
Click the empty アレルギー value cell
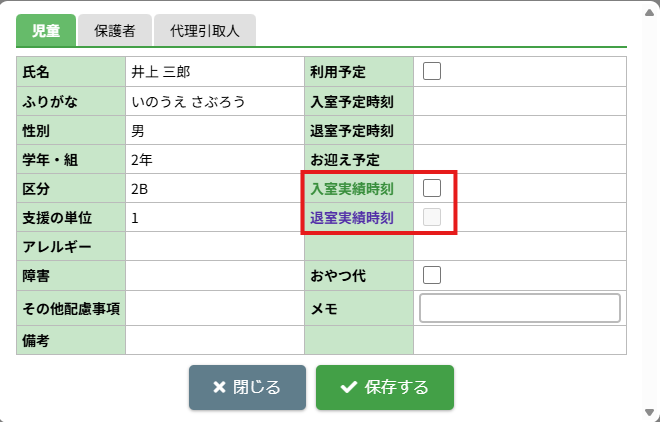(x=215, y=246)
